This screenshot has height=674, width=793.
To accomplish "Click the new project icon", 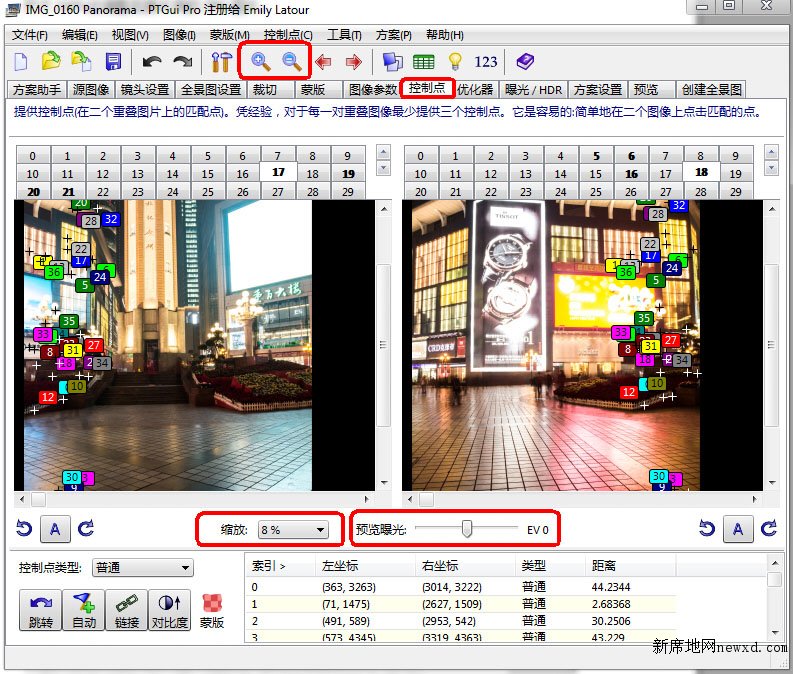I will [x=20, y=61].
